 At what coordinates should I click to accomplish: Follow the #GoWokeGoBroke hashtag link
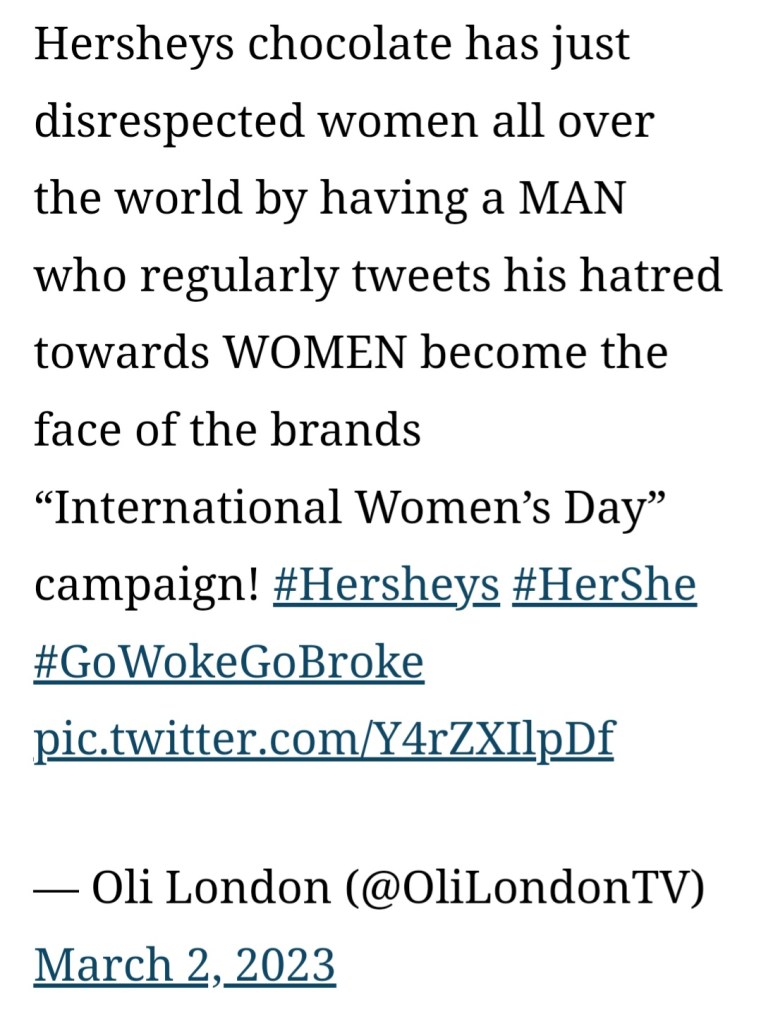(229, 662)
